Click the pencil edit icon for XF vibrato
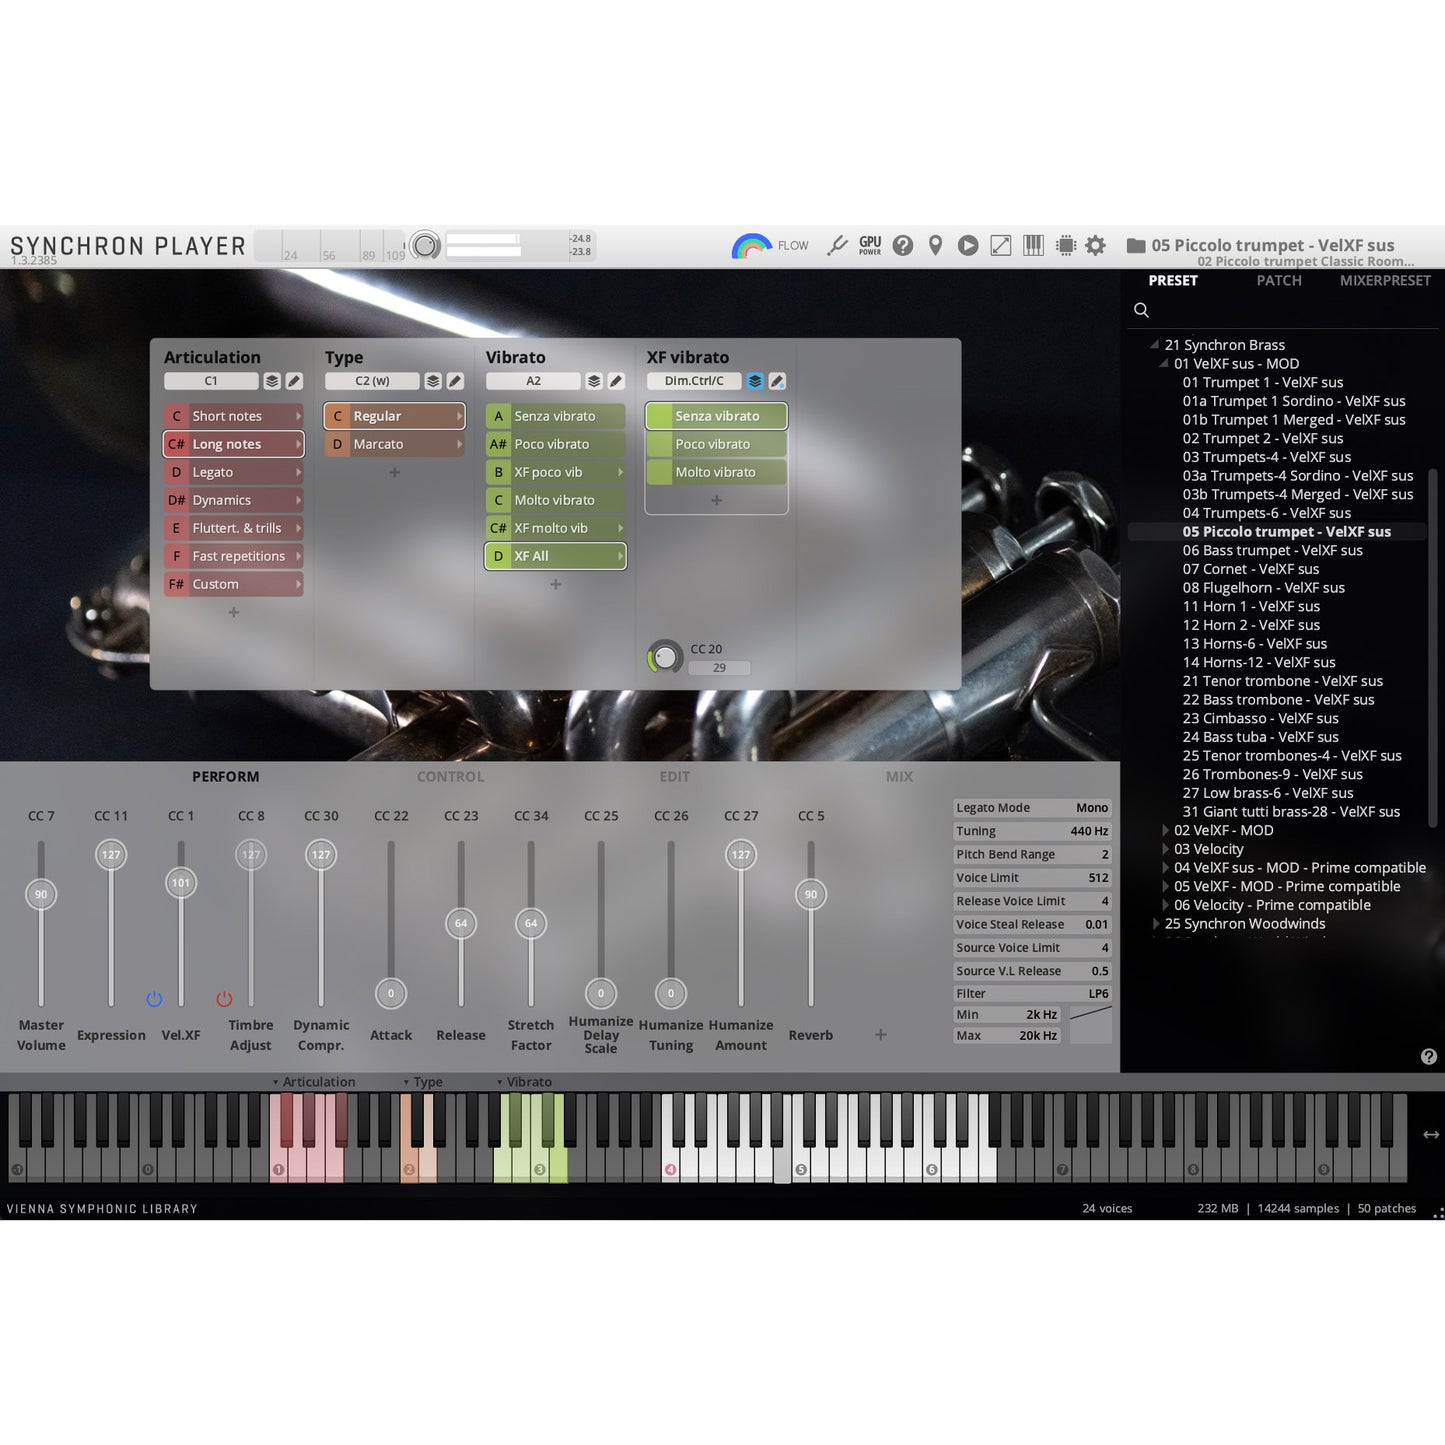This screenshot has height=1445, width=1445. (777, 381)
